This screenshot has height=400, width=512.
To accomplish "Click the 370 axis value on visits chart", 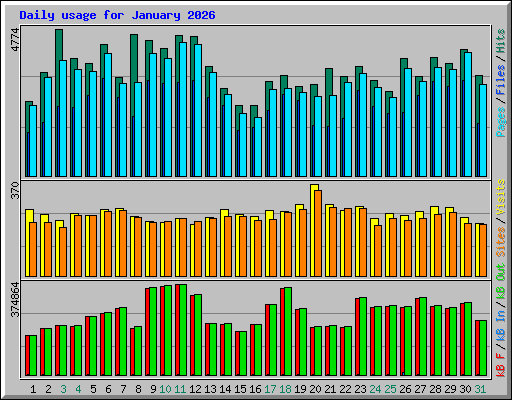I will (x=15, y=190).
